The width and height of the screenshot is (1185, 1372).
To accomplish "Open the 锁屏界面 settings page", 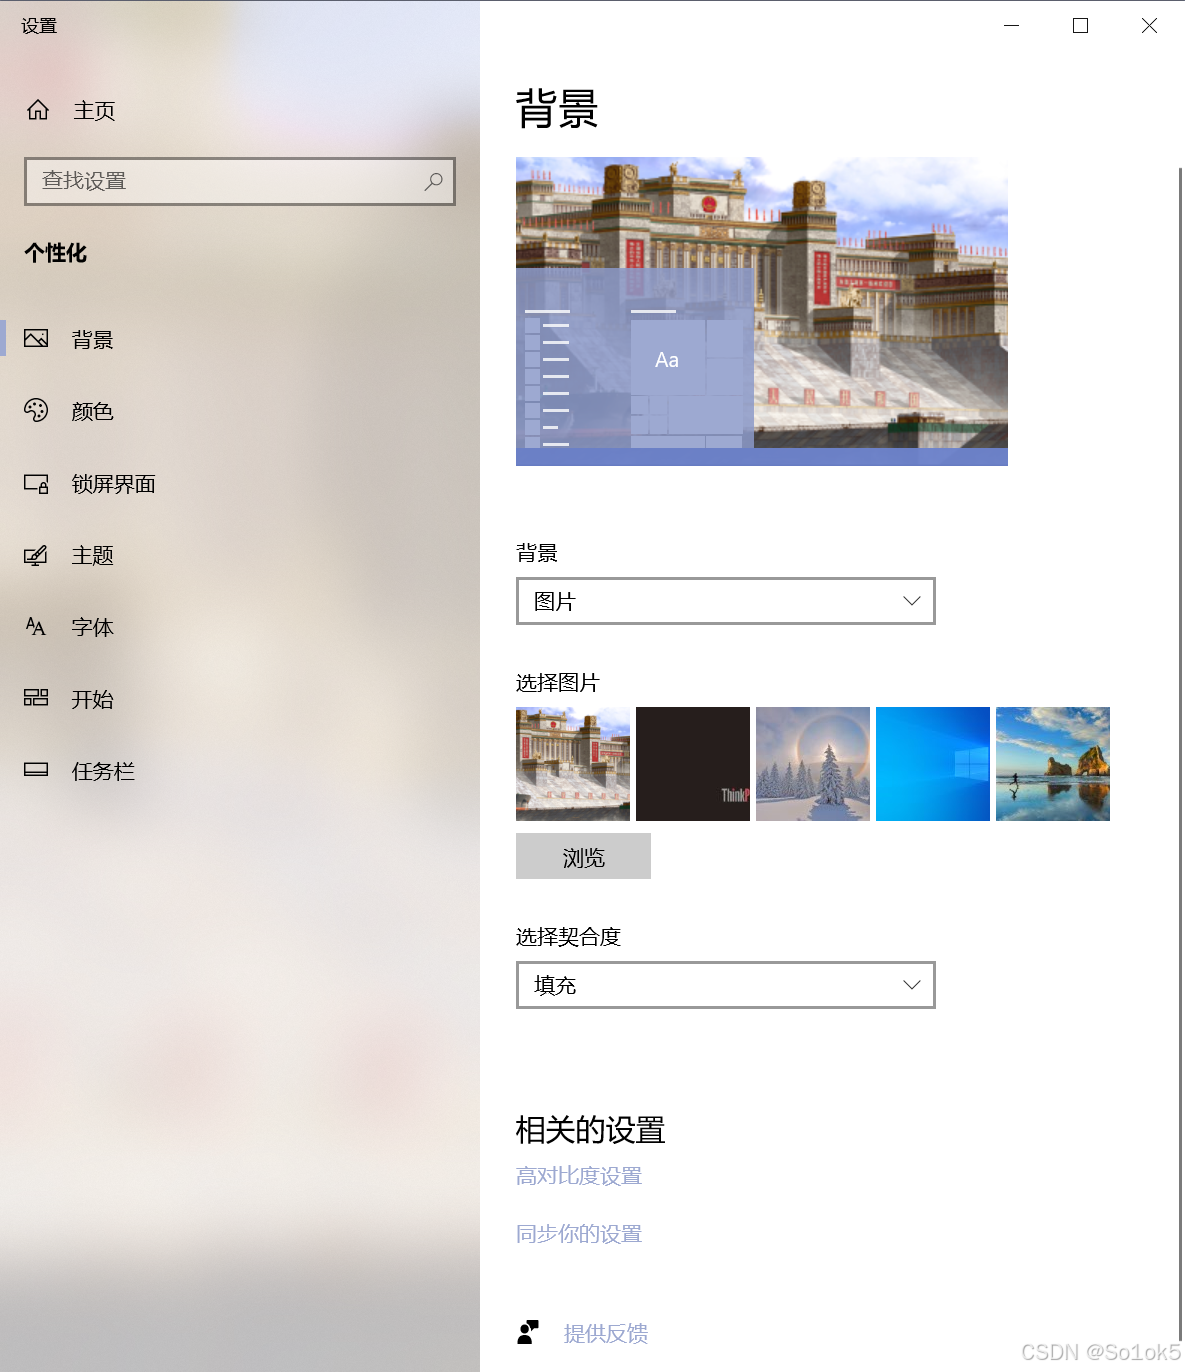I will pyautogui.click(x=240, y=484).
